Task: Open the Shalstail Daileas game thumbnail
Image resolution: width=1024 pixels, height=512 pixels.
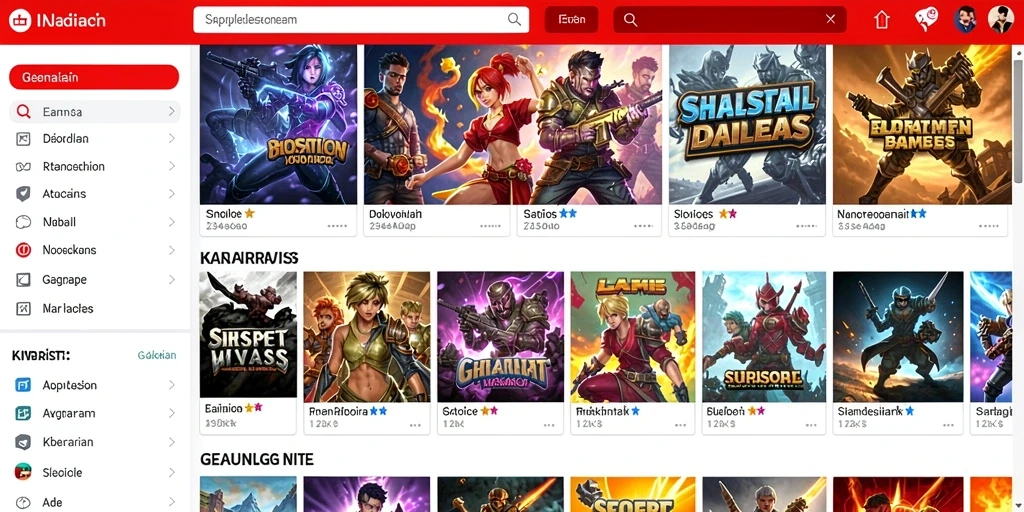Action: point(746,125)
